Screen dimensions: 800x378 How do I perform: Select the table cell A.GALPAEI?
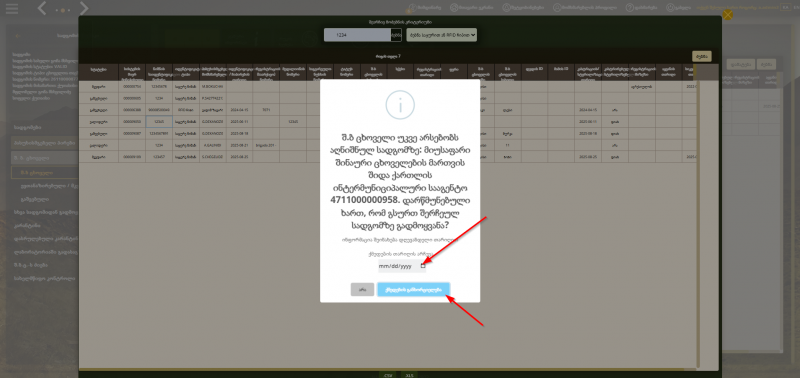click(213, 145)
